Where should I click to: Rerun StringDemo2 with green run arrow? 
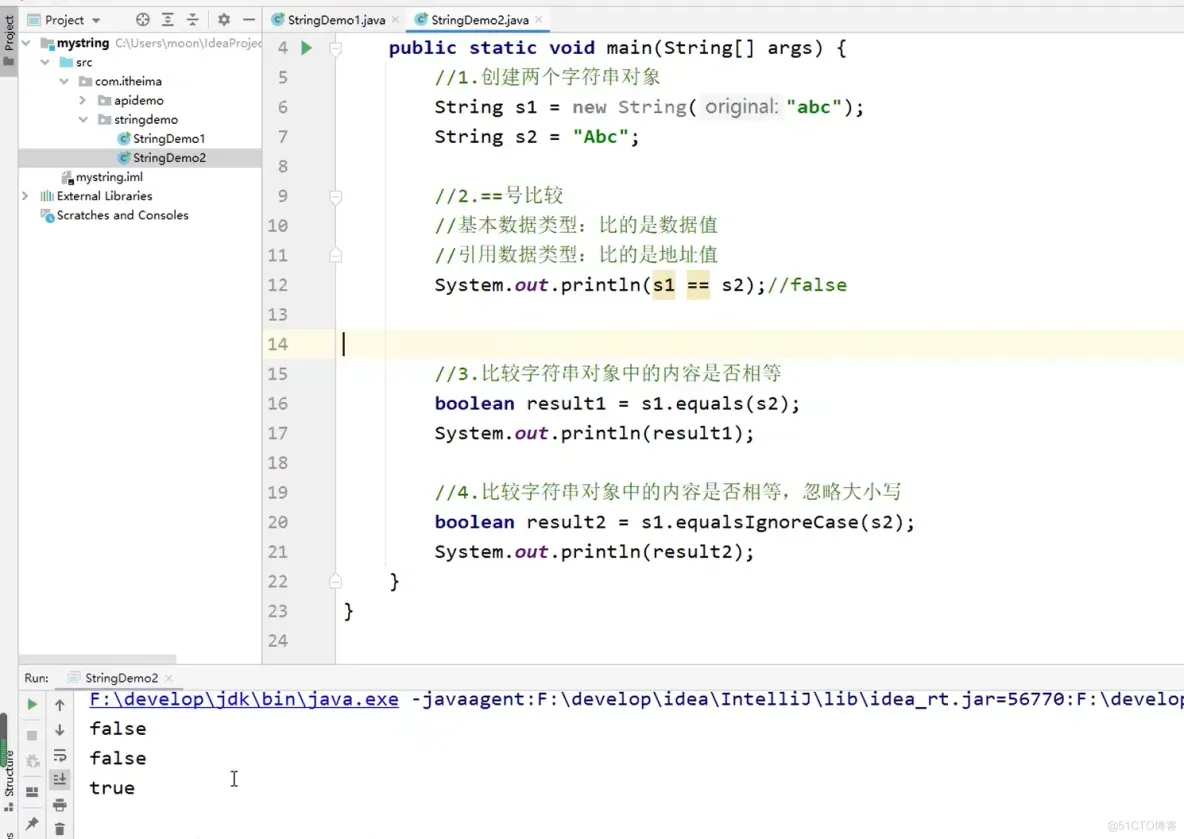click(32, 705)
